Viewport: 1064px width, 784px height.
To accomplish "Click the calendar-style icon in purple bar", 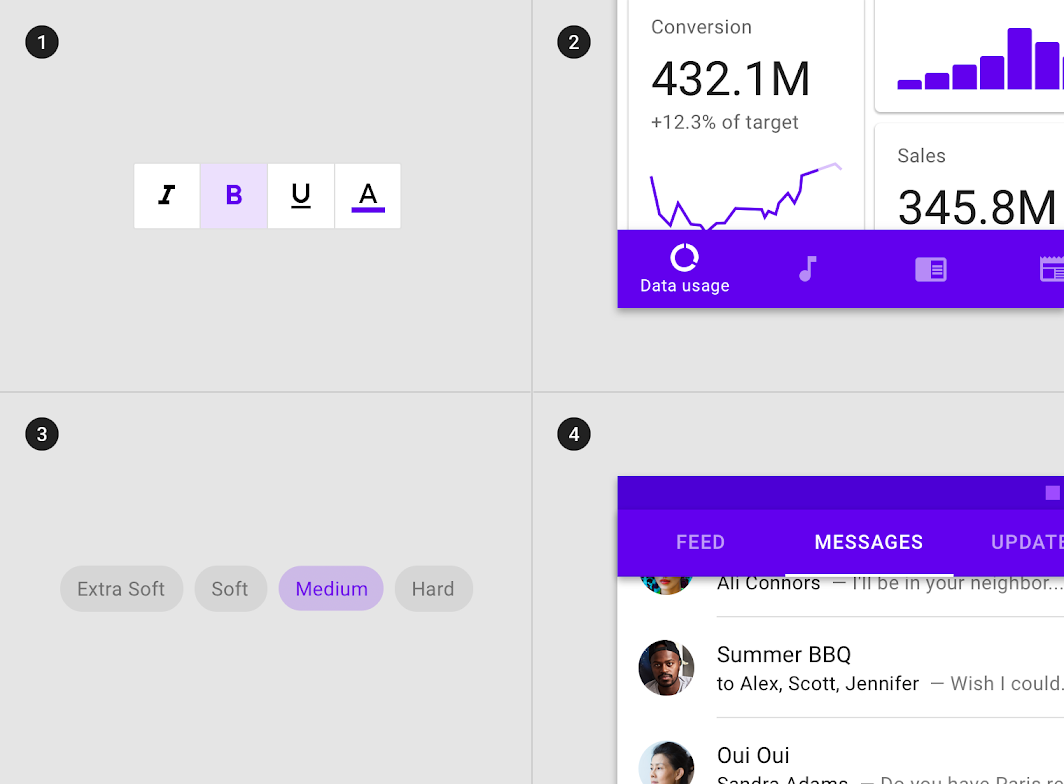I will [x=1052, y=269].
